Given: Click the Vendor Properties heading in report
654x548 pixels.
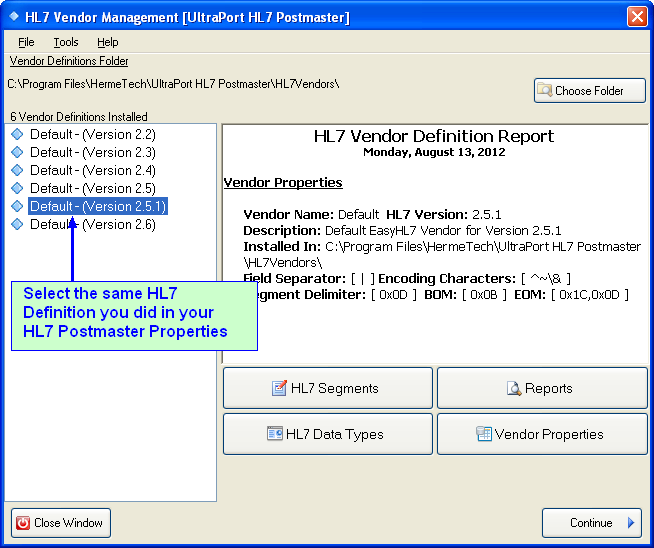Looking at the screenshot, I should [283, 183].
